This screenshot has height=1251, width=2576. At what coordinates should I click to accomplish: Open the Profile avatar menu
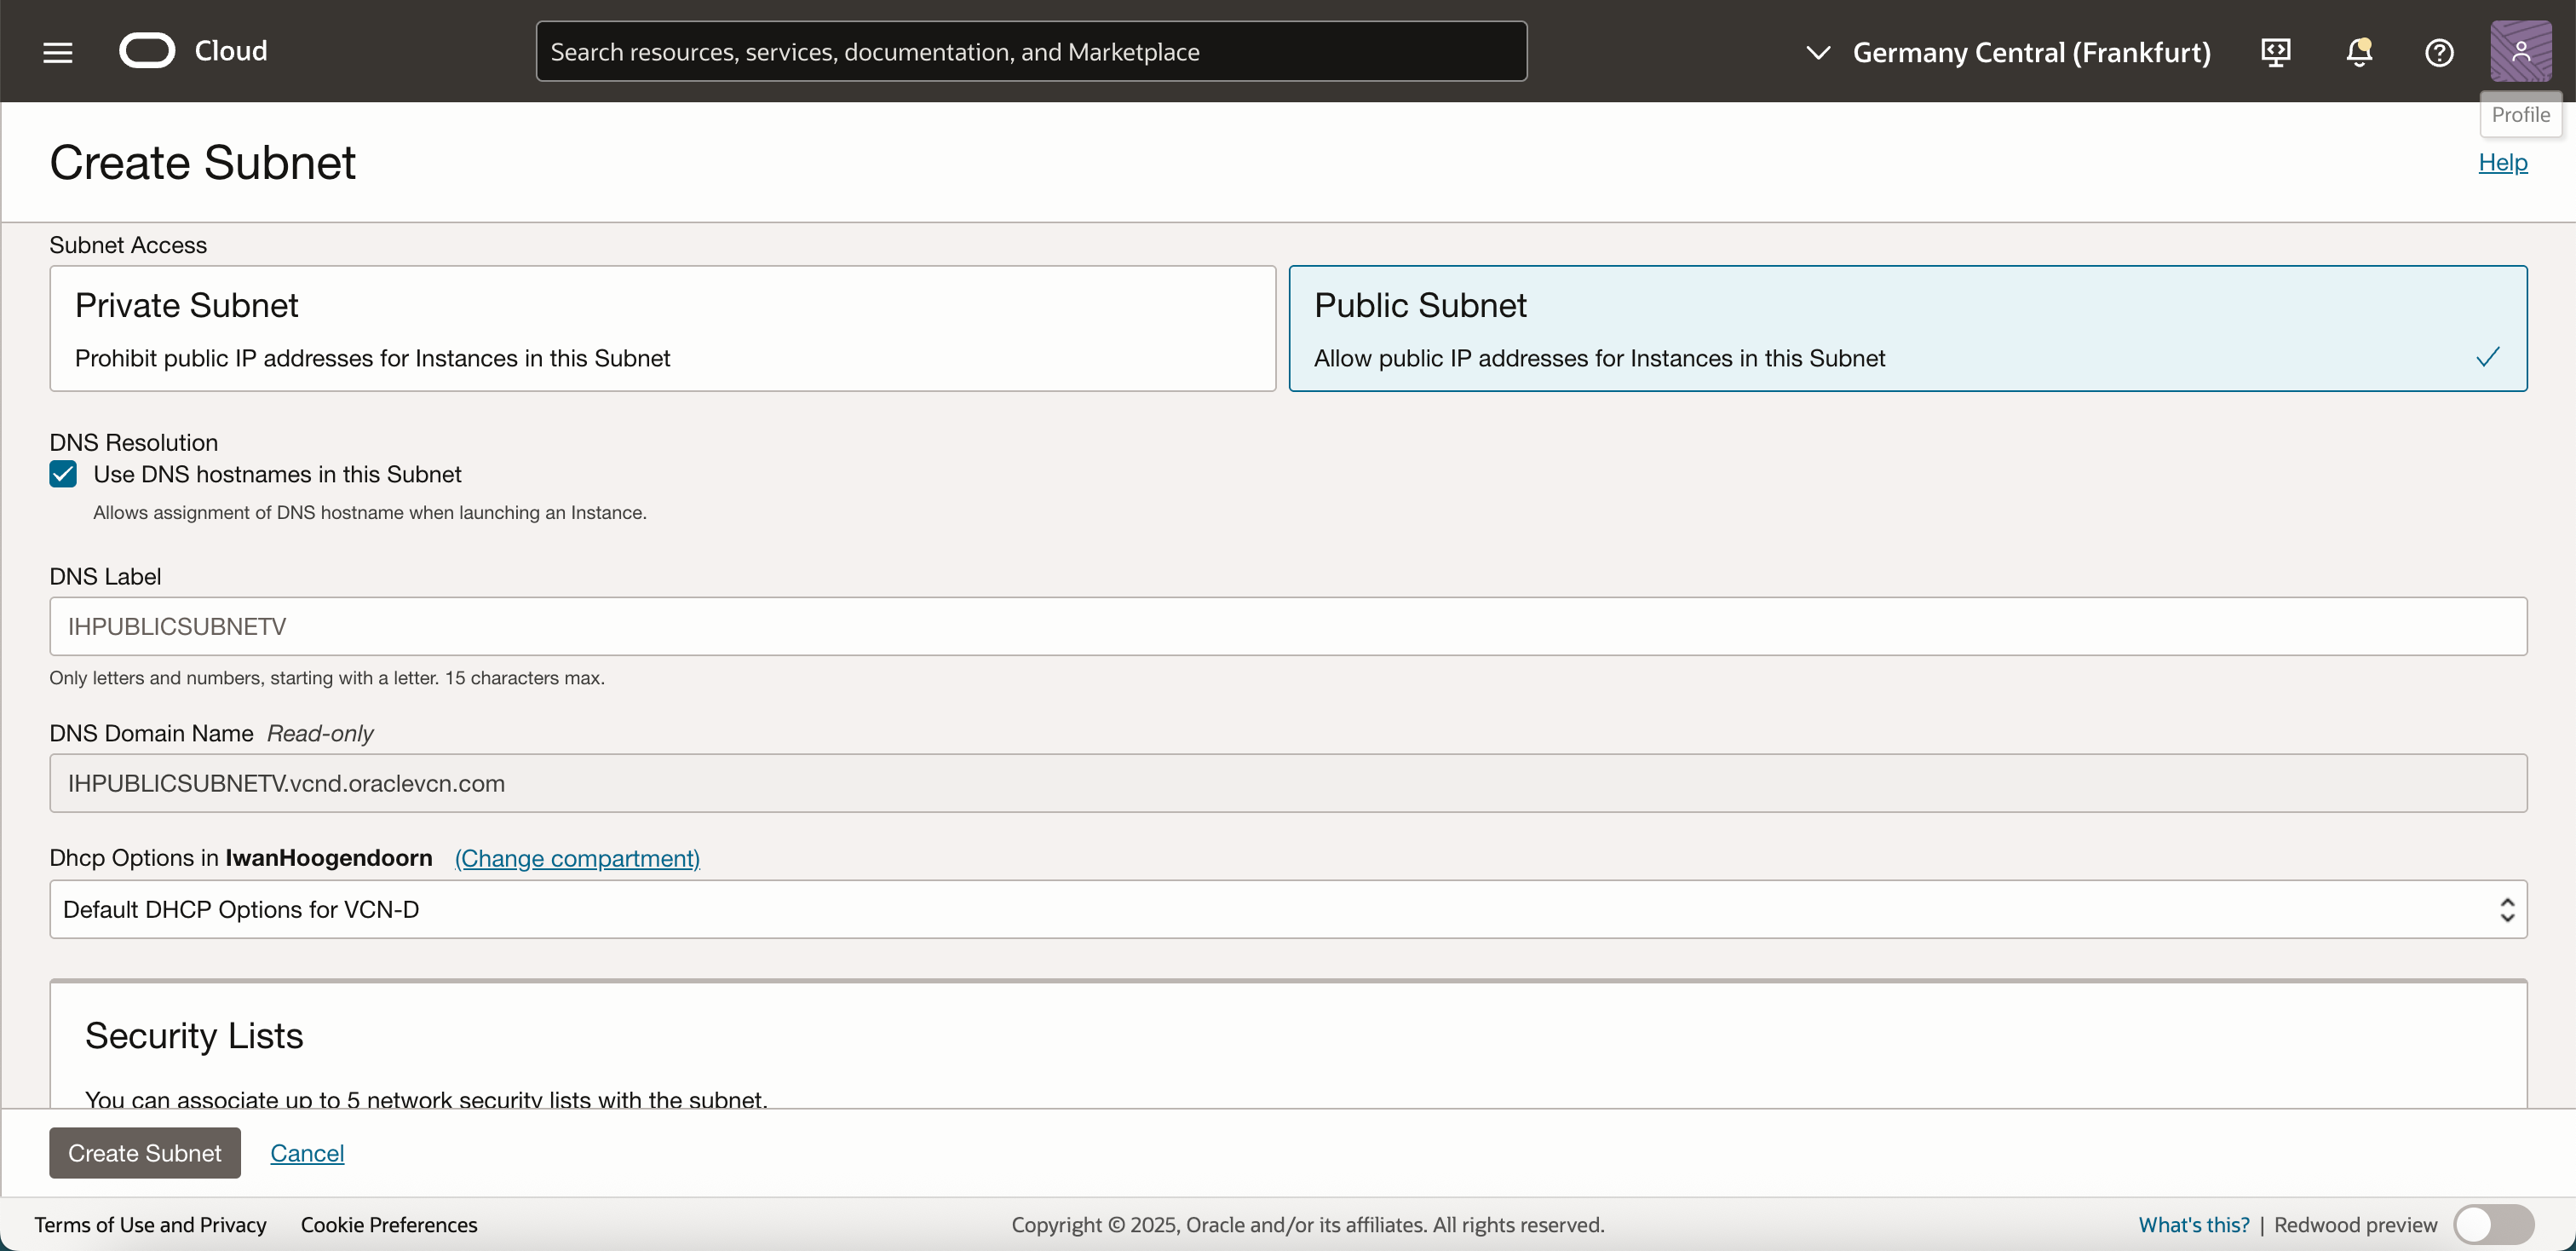point(2519,51)
